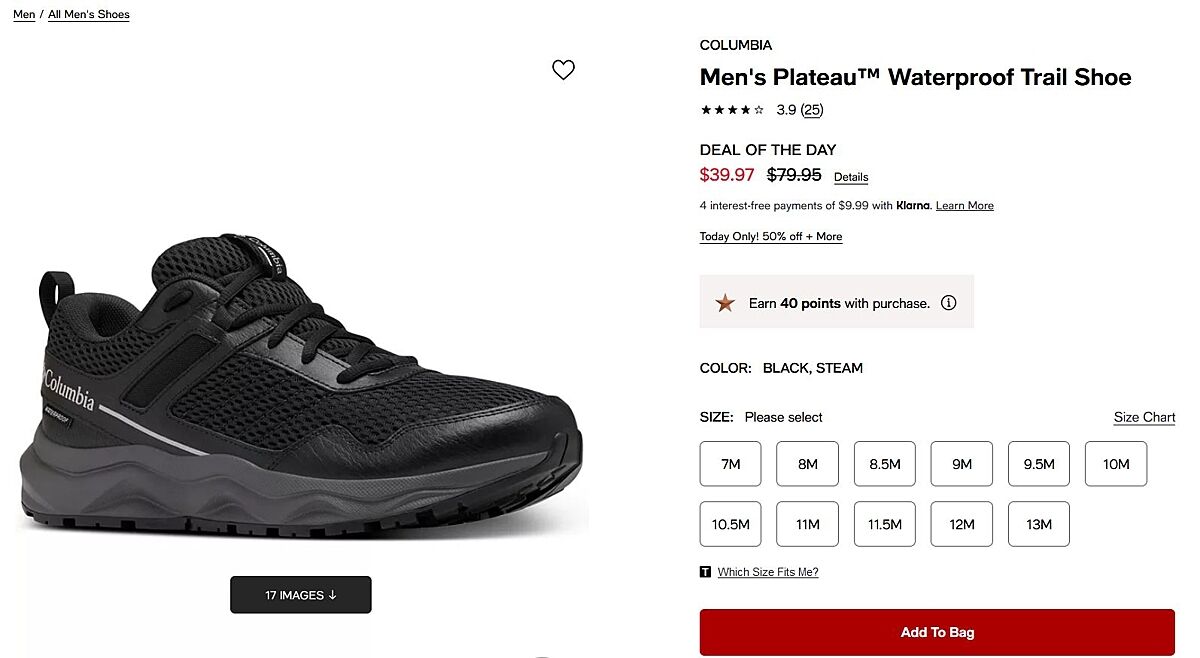Go to Men breadcrumb
This screenshot has height=658, width=1200.
24,15
